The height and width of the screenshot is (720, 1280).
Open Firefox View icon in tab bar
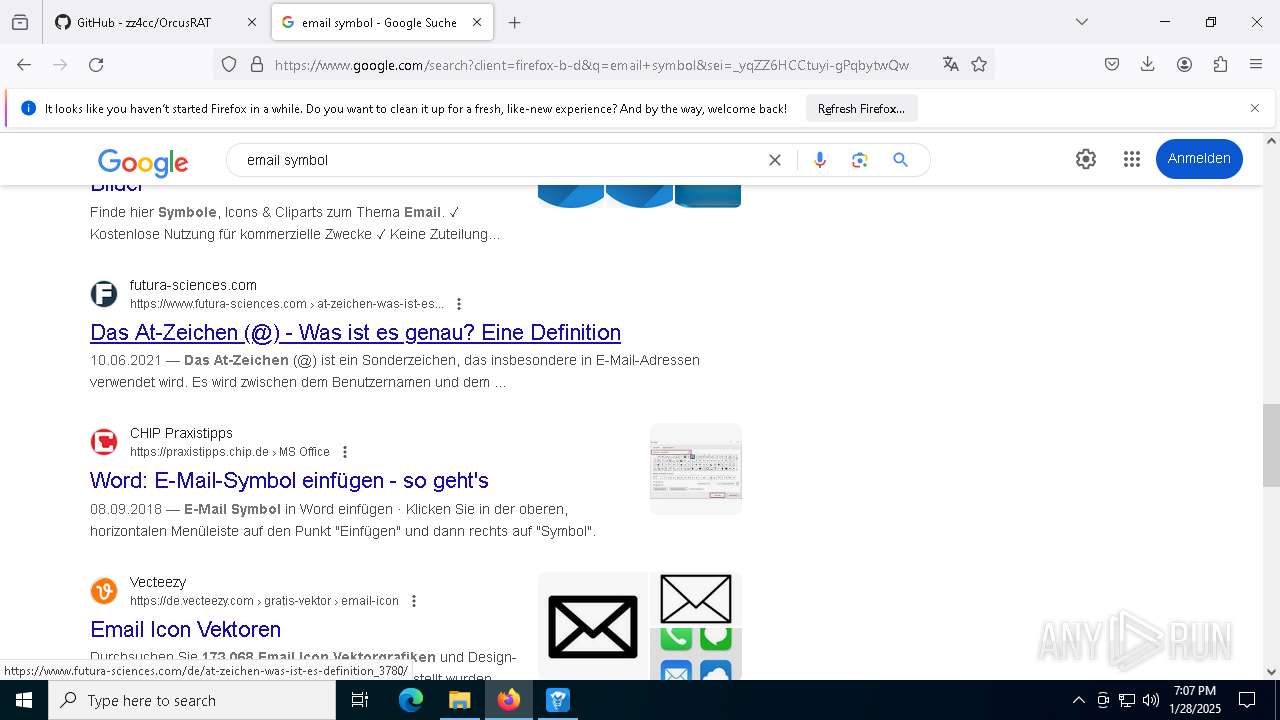20,22
